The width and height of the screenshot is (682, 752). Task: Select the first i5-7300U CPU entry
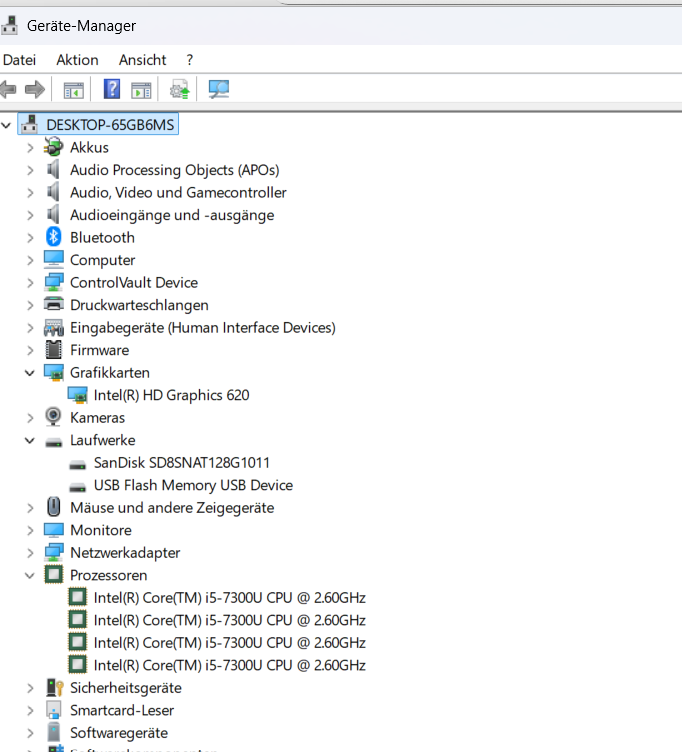coord(230,598)
